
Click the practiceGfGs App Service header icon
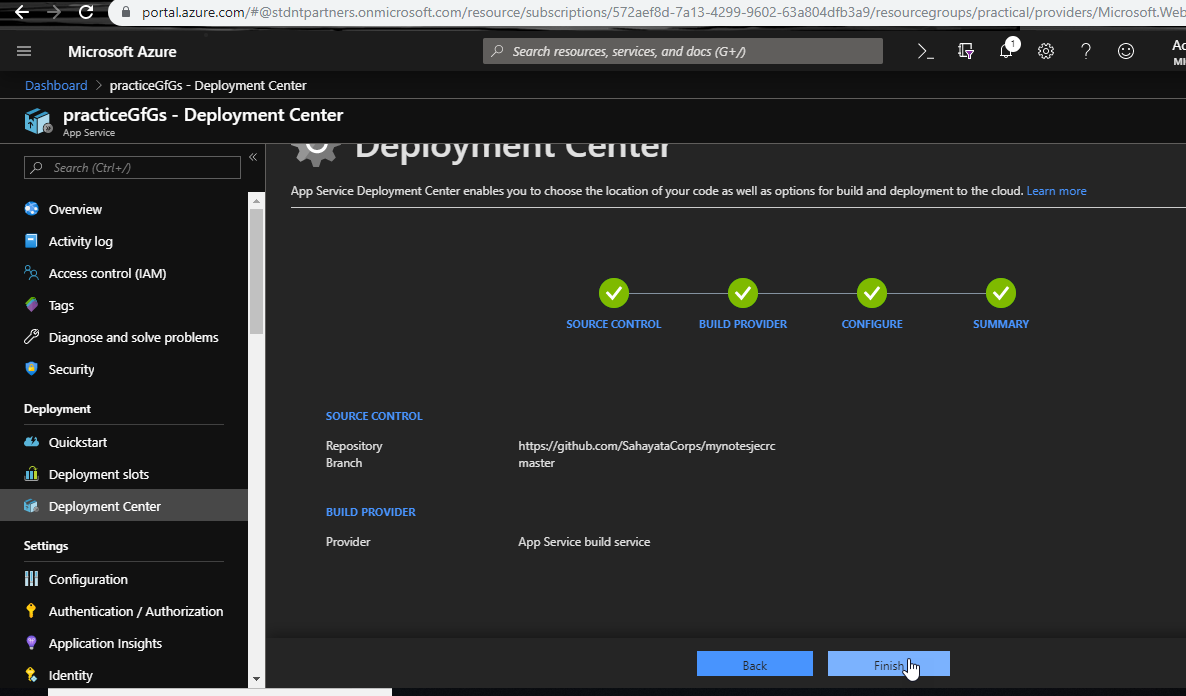point(37,121)
